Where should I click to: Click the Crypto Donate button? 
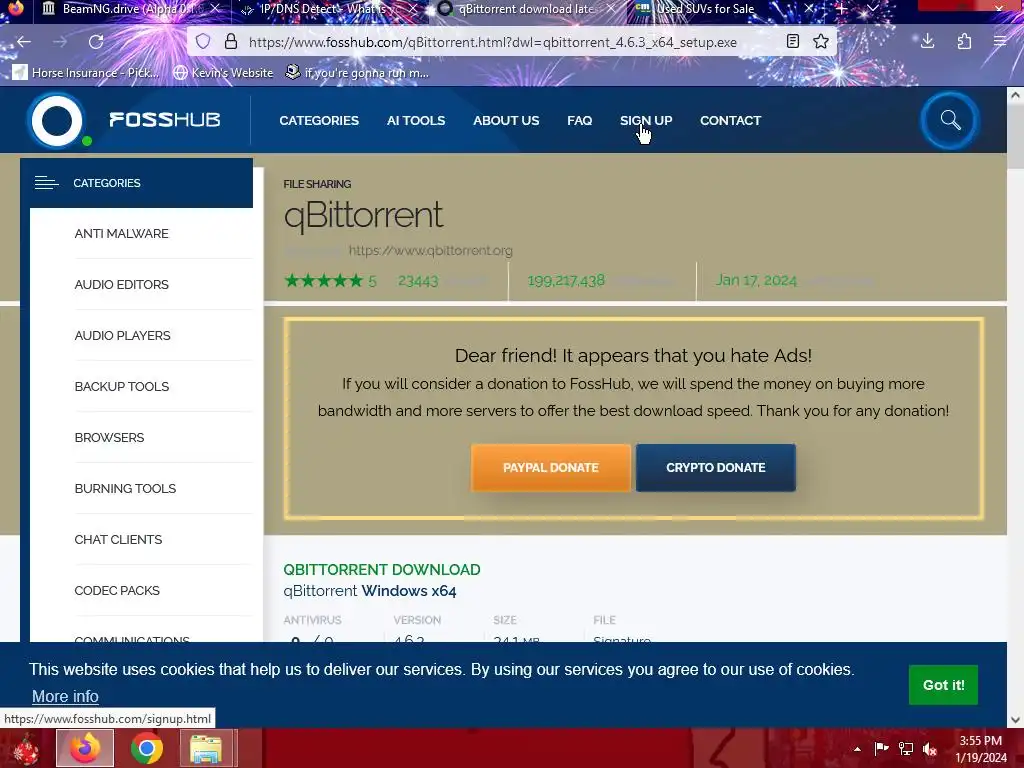[716, 468]
